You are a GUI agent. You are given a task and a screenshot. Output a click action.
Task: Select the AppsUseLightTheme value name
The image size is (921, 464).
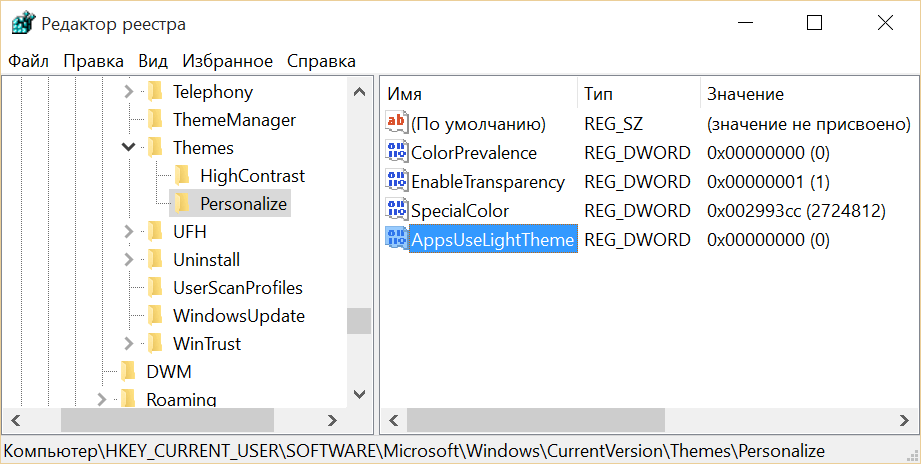493,239
